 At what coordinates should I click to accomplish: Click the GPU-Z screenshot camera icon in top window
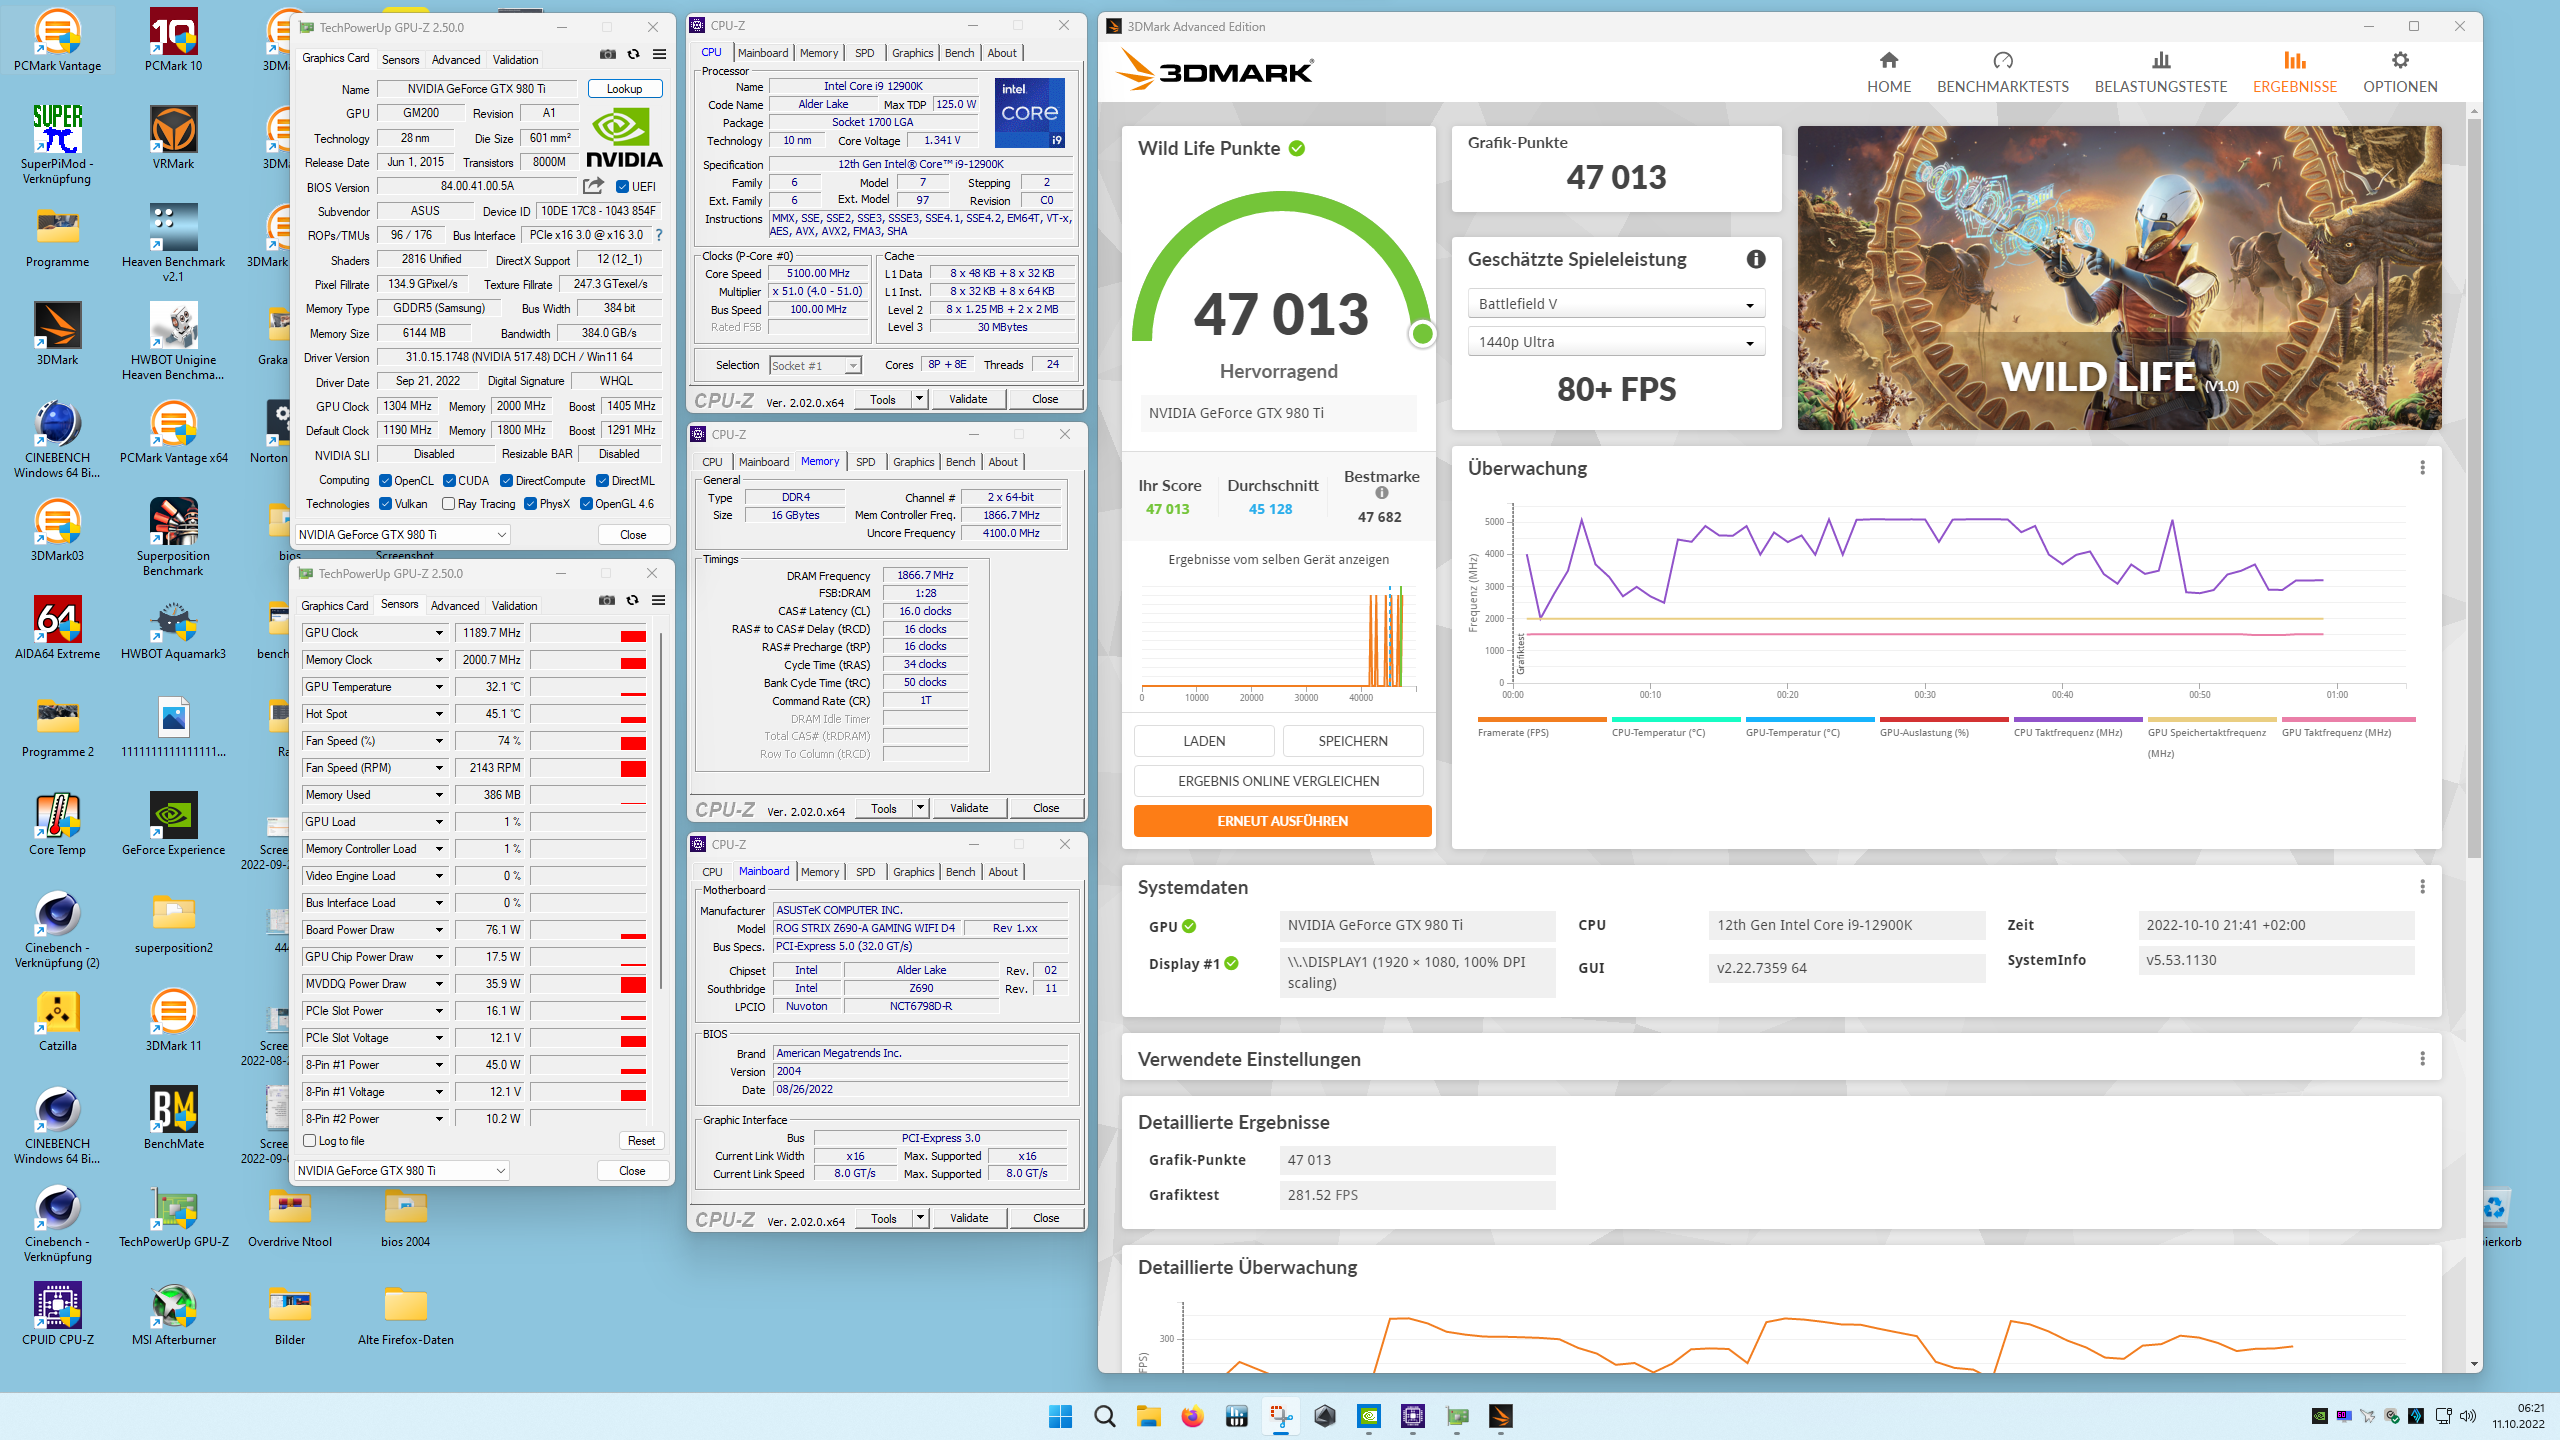(607, 55)
